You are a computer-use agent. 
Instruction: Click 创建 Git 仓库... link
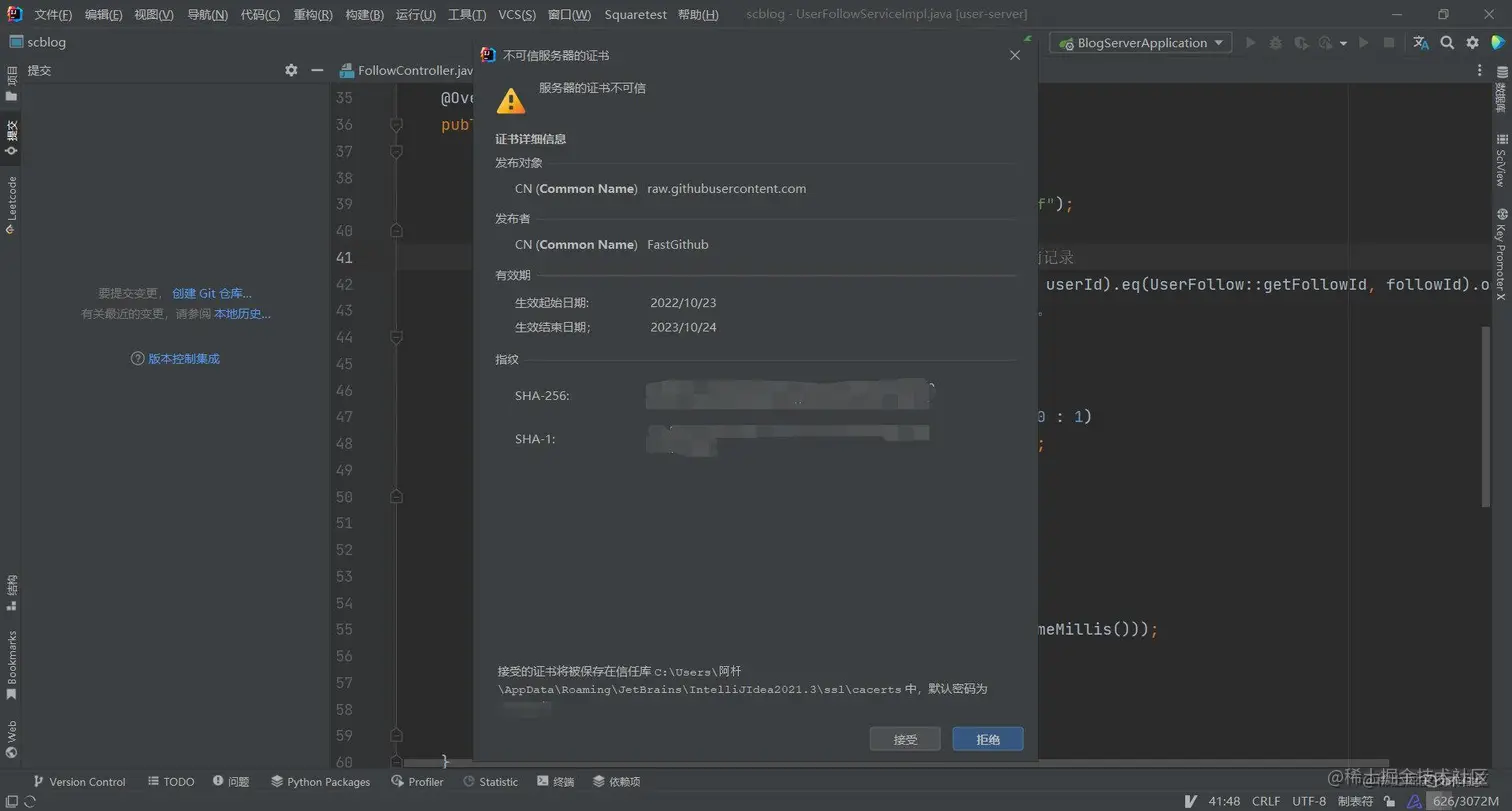(x=212, y=294)
